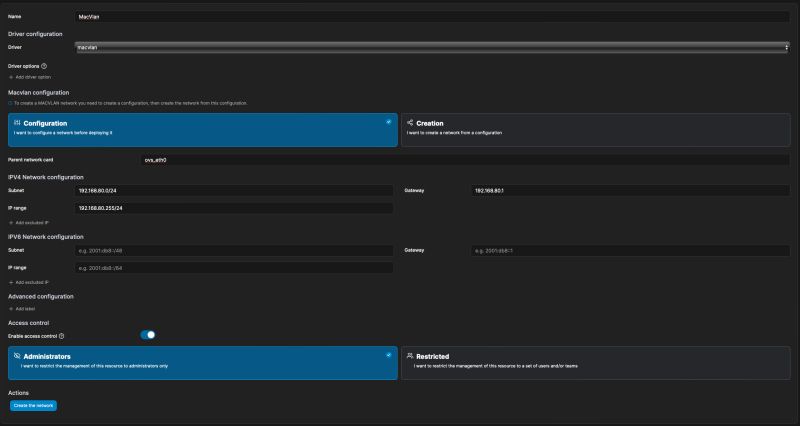
Task: Click the Access control heading
Action: [x=29, y=323]
